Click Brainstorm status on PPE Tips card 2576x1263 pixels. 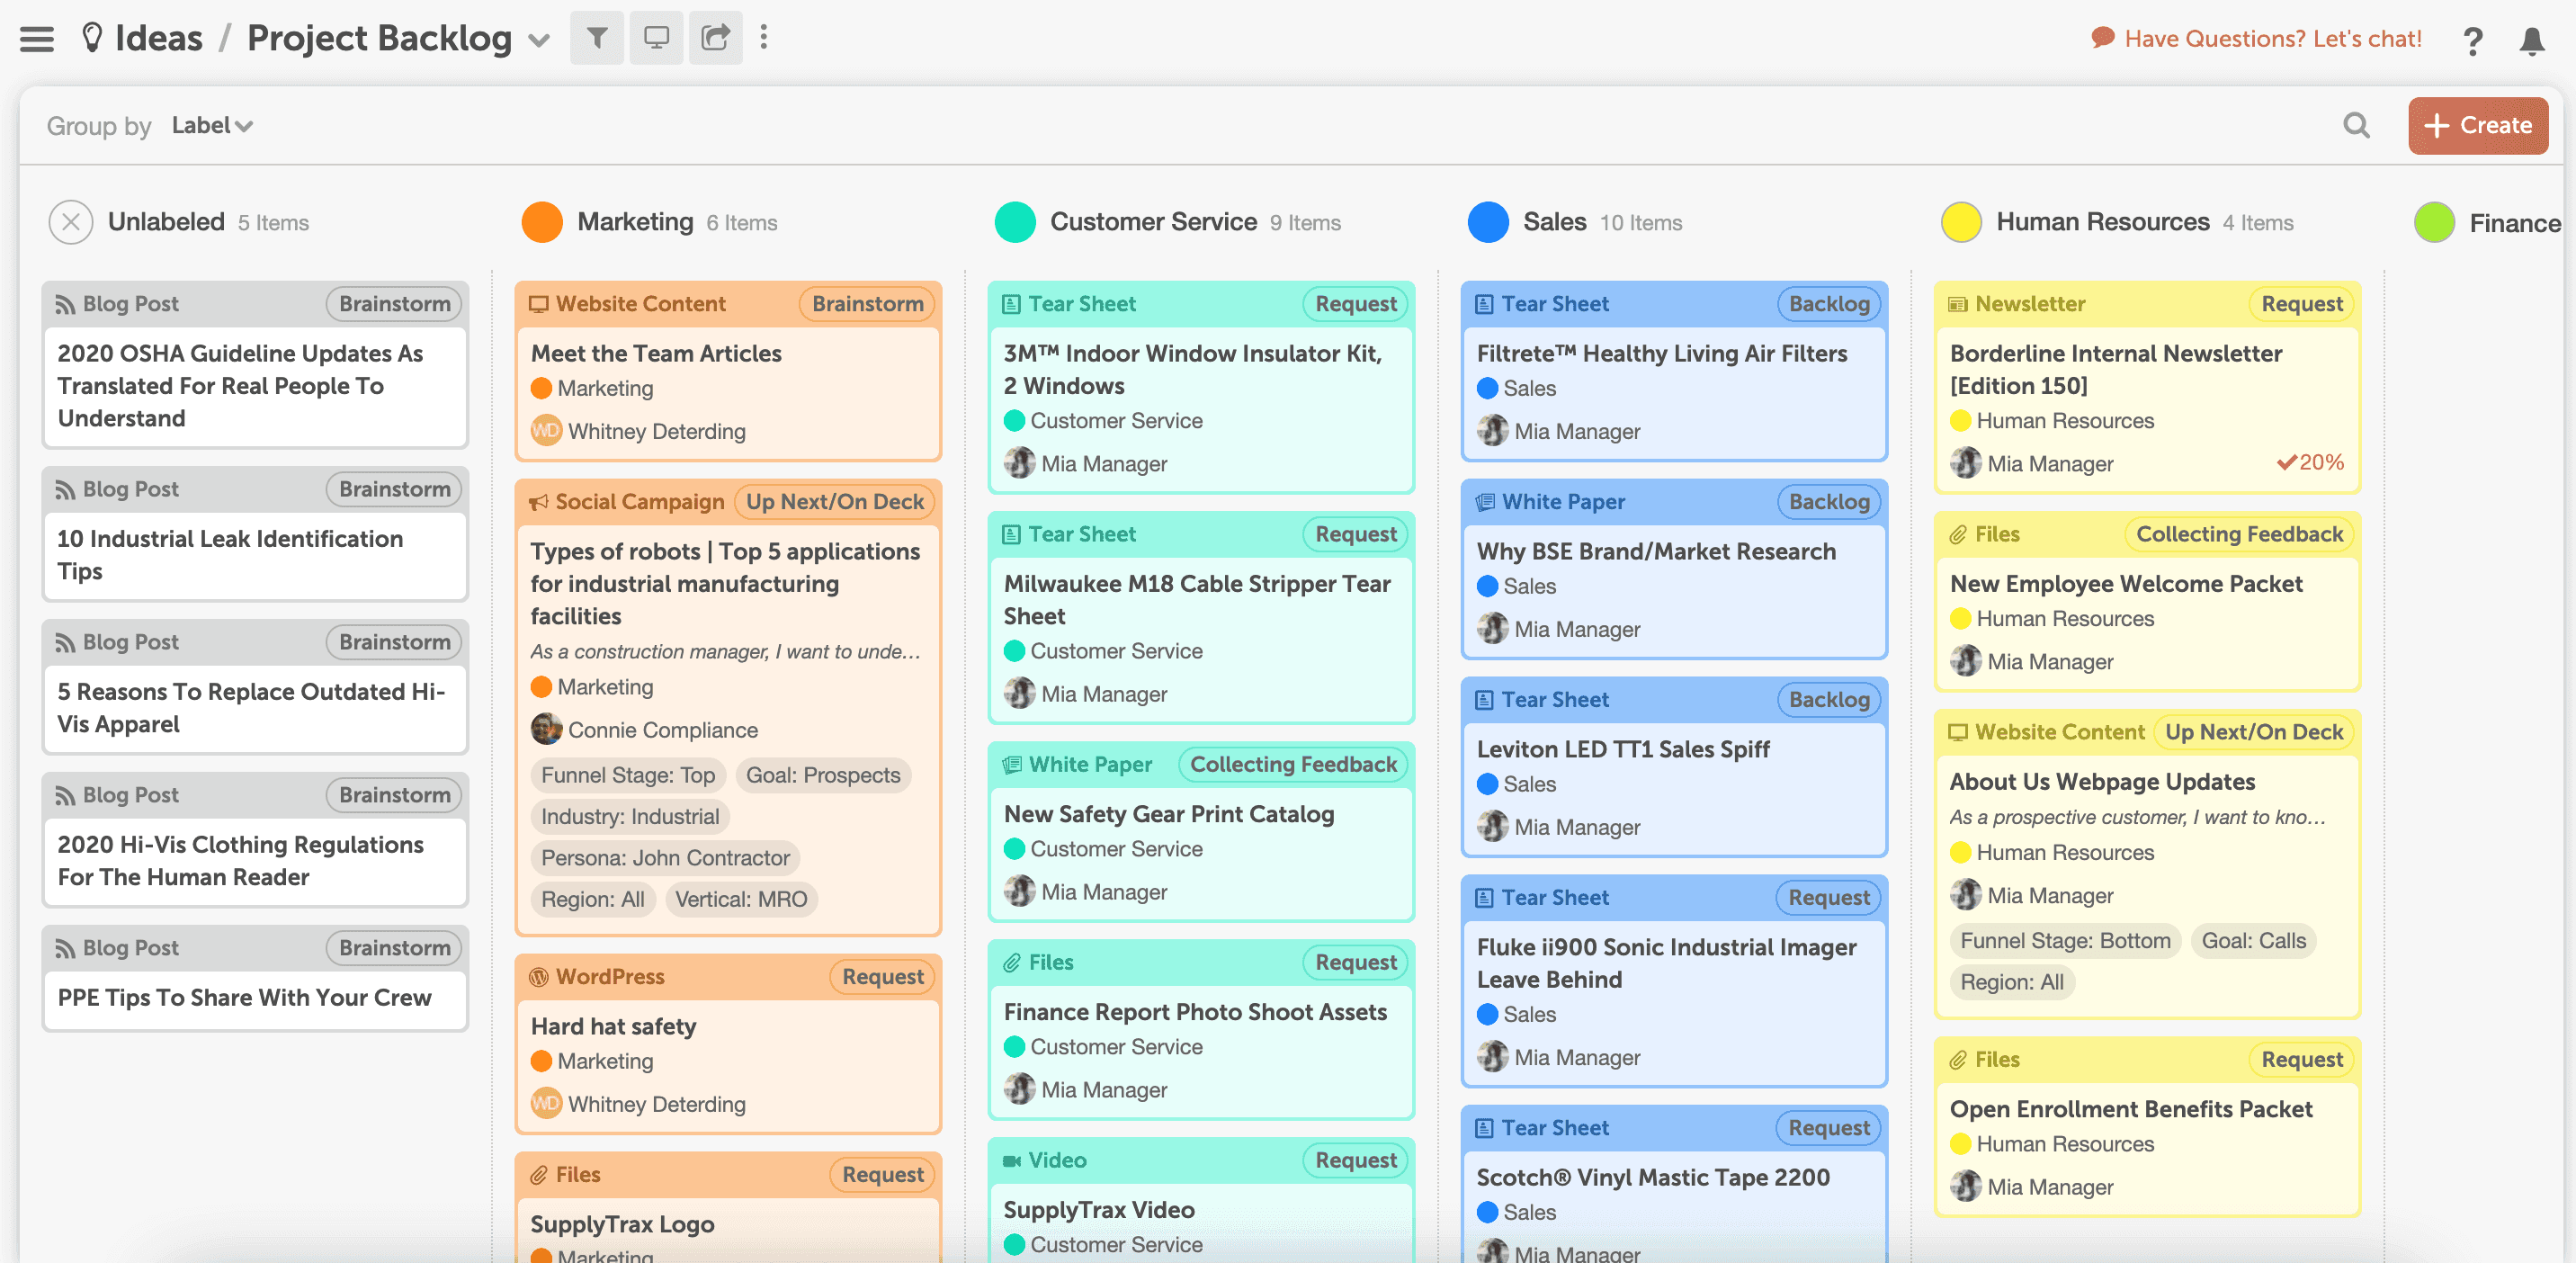coord(394,948)
